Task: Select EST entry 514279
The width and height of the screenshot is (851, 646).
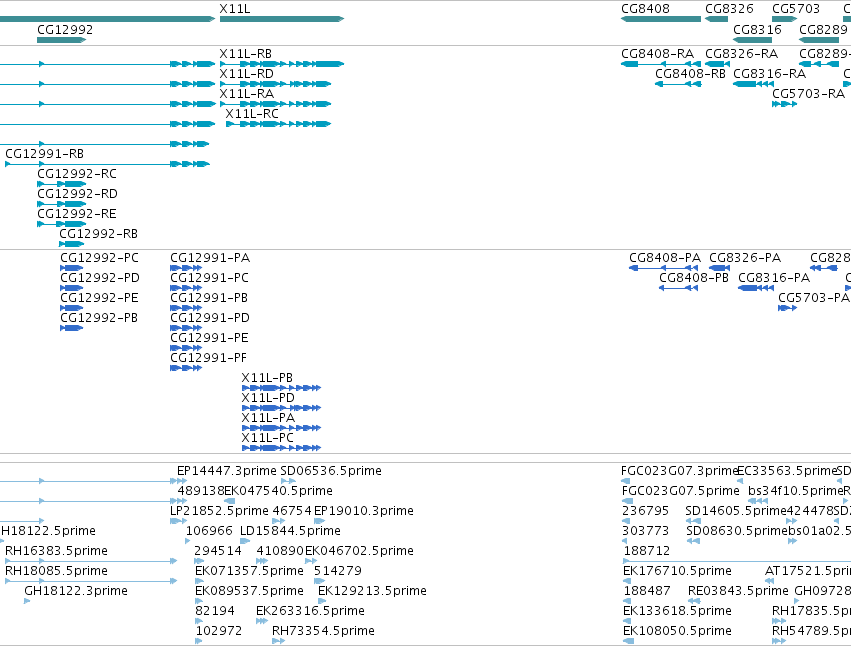Action: point(338,572)
